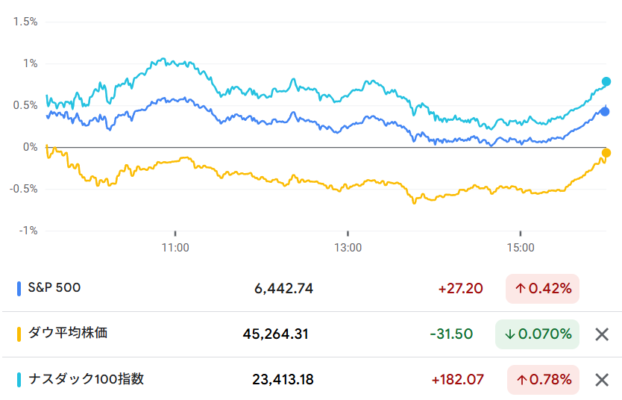
Task: Remove ナスダック100指数 with its X icon
Action: point(602,380)
